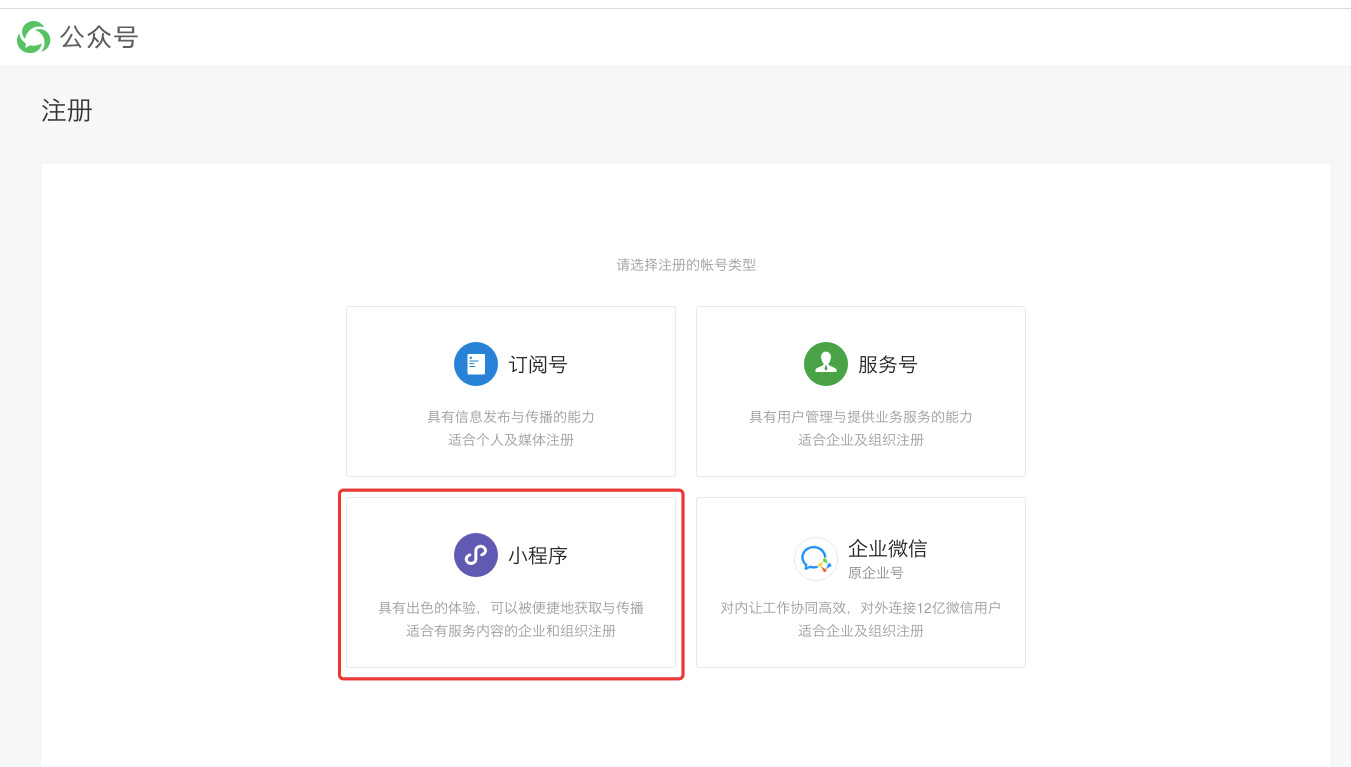Click 适合个人及媒体注册 description line
Screen dimensions: 1351x767
pyautogui.click(x=511, y=440)
